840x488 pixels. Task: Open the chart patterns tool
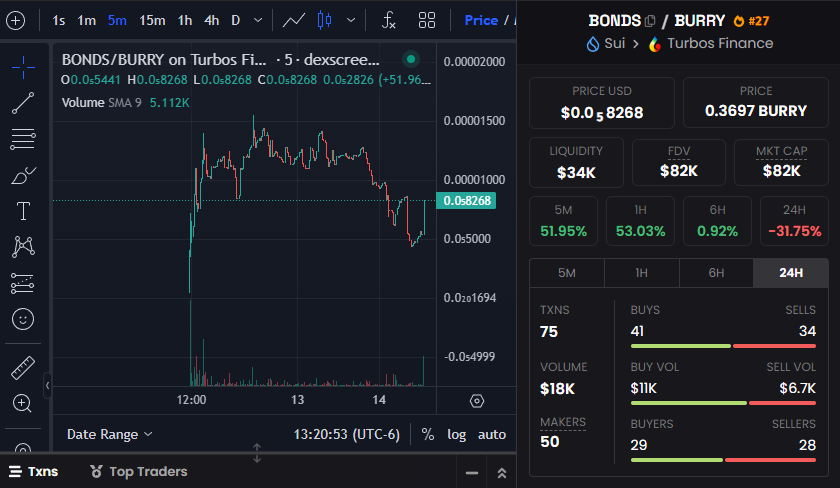23,247
